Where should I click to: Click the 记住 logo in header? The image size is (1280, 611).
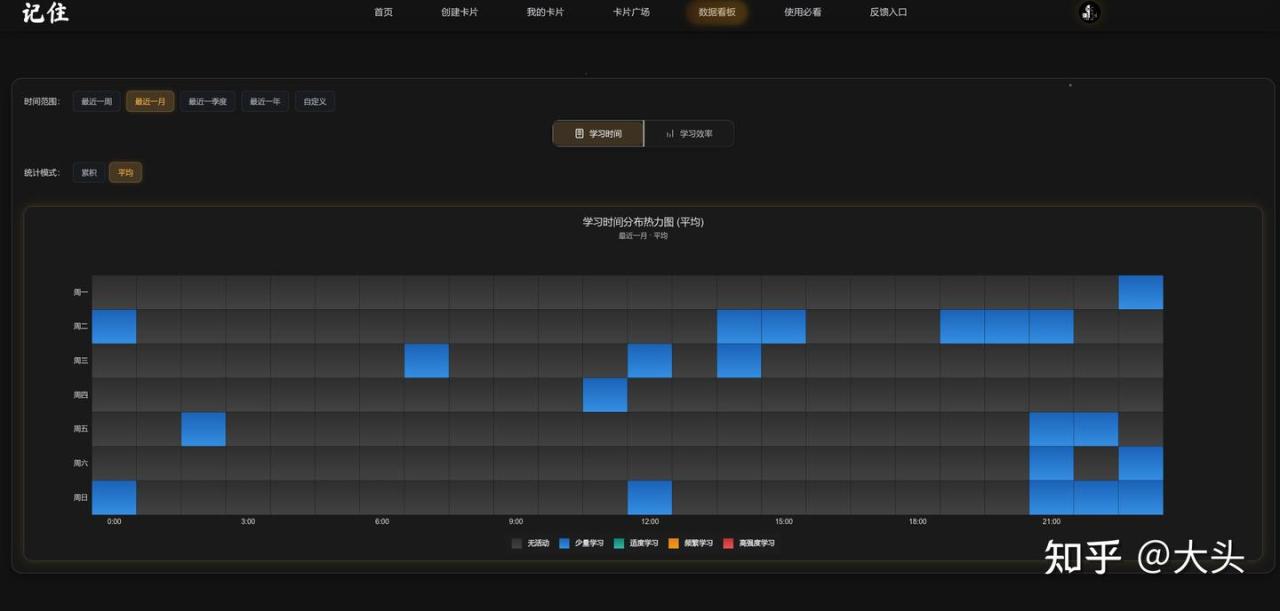pyautogui.click(x=45, y=13)
